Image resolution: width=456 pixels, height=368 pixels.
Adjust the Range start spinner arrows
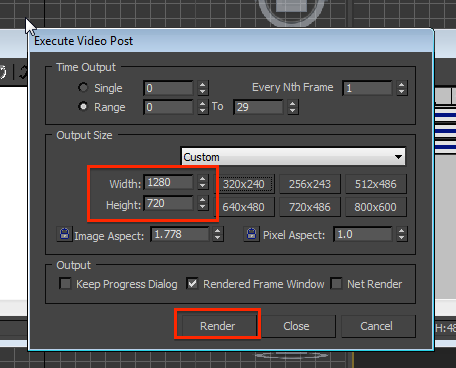[203, 107]
